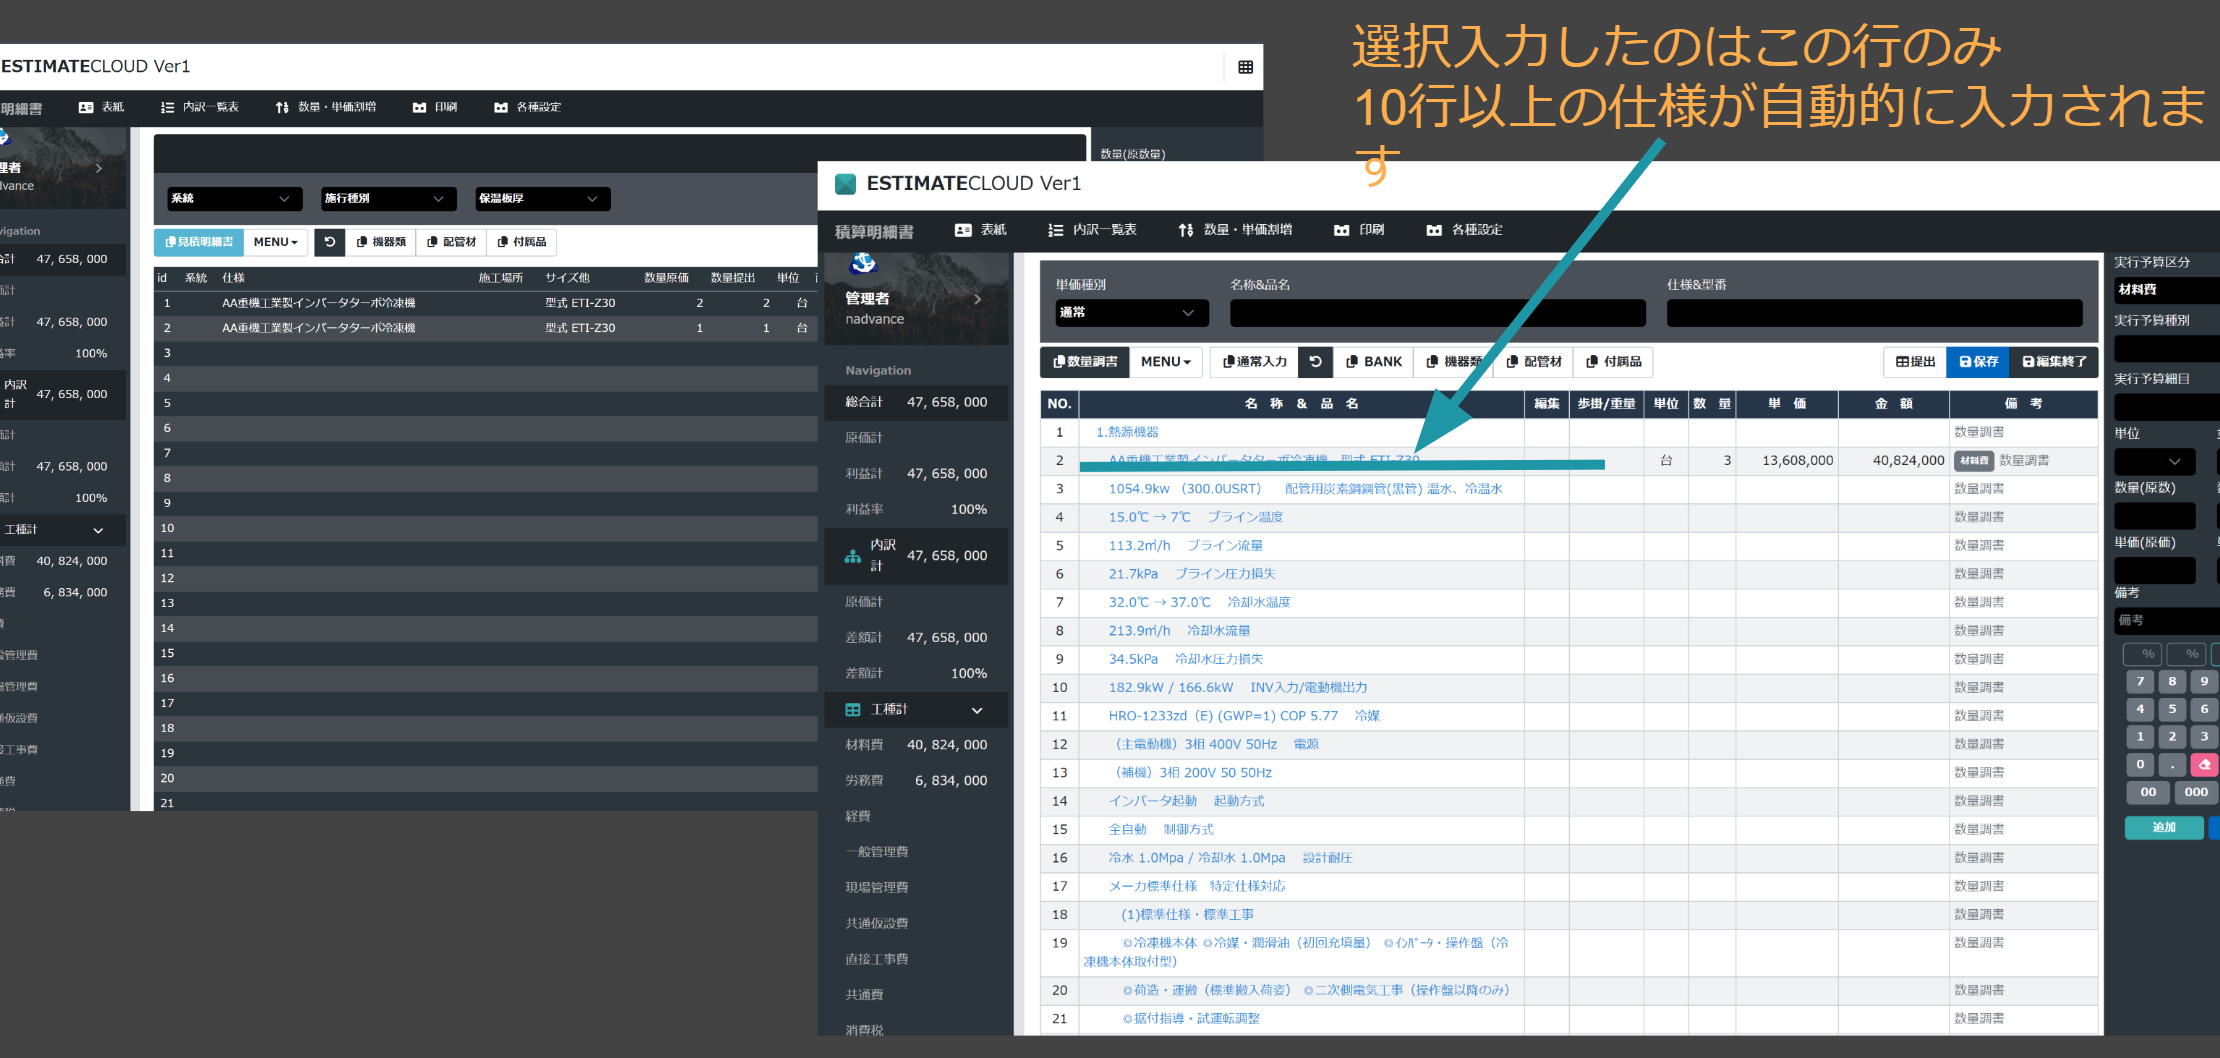Click the pink backspace key on numeric keypad

coord(2204,764)
